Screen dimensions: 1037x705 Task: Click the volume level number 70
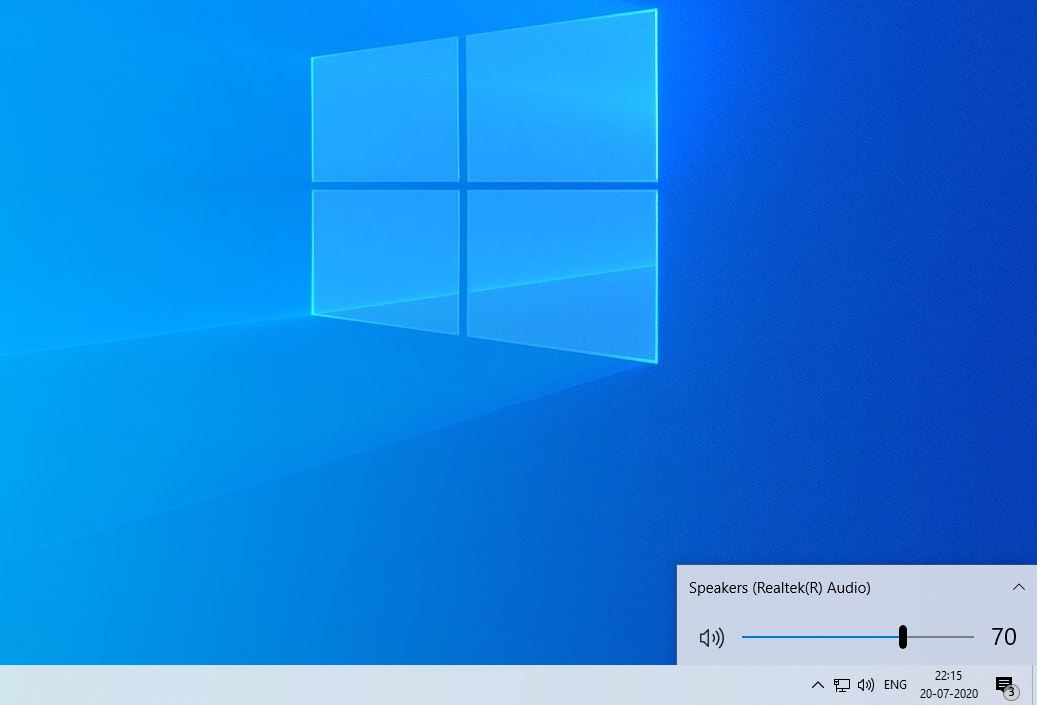[1003, 637]
